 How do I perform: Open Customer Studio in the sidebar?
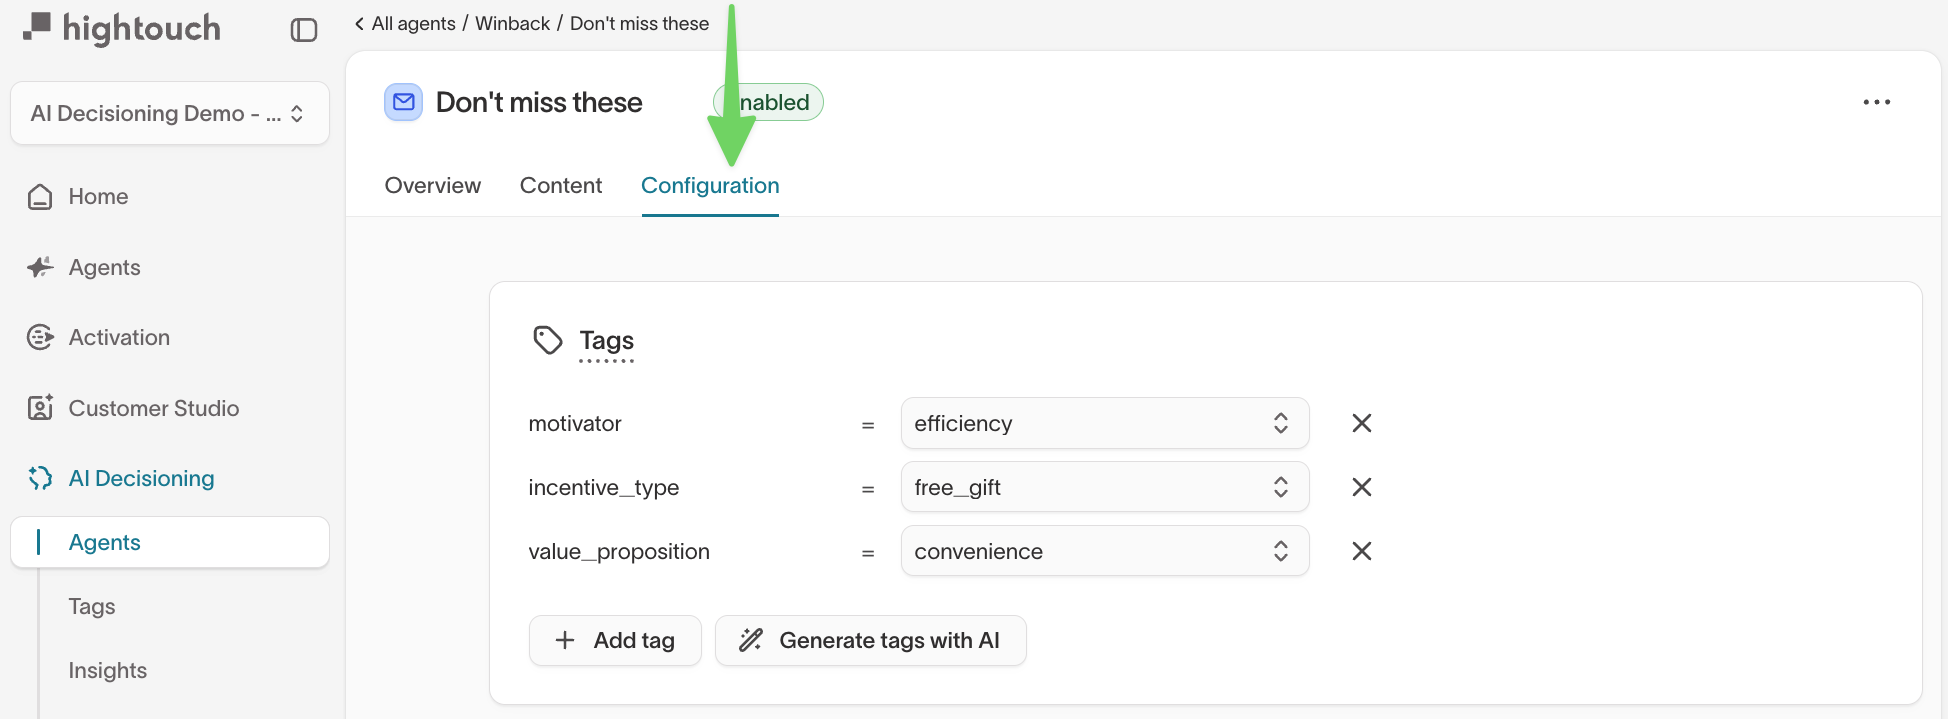(153, 408)
